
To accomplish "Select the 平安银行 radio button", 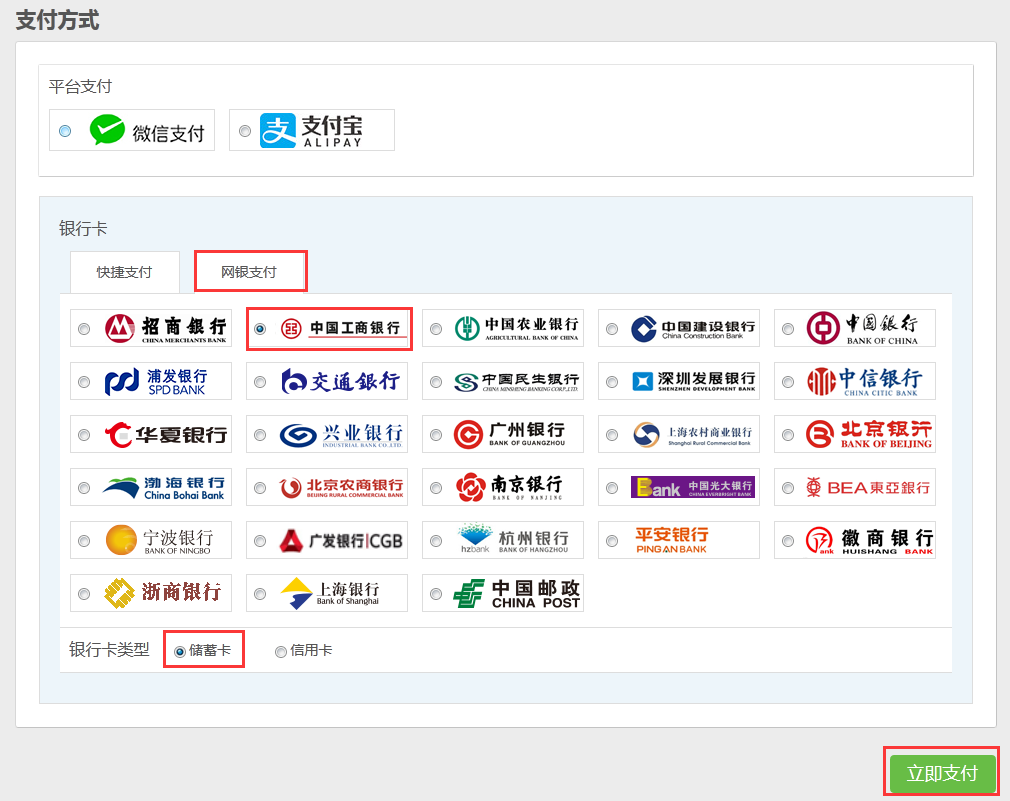I will tap(612, 541).
